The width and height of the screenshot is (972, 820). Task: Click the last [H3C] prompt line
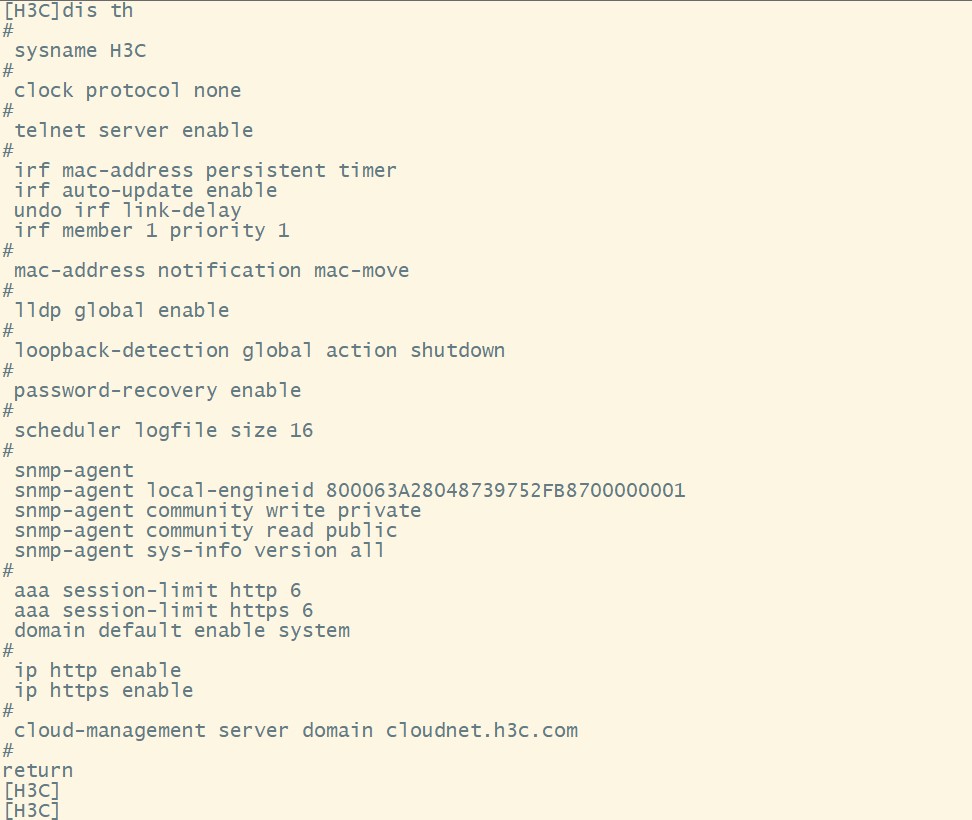coord(31,811)
